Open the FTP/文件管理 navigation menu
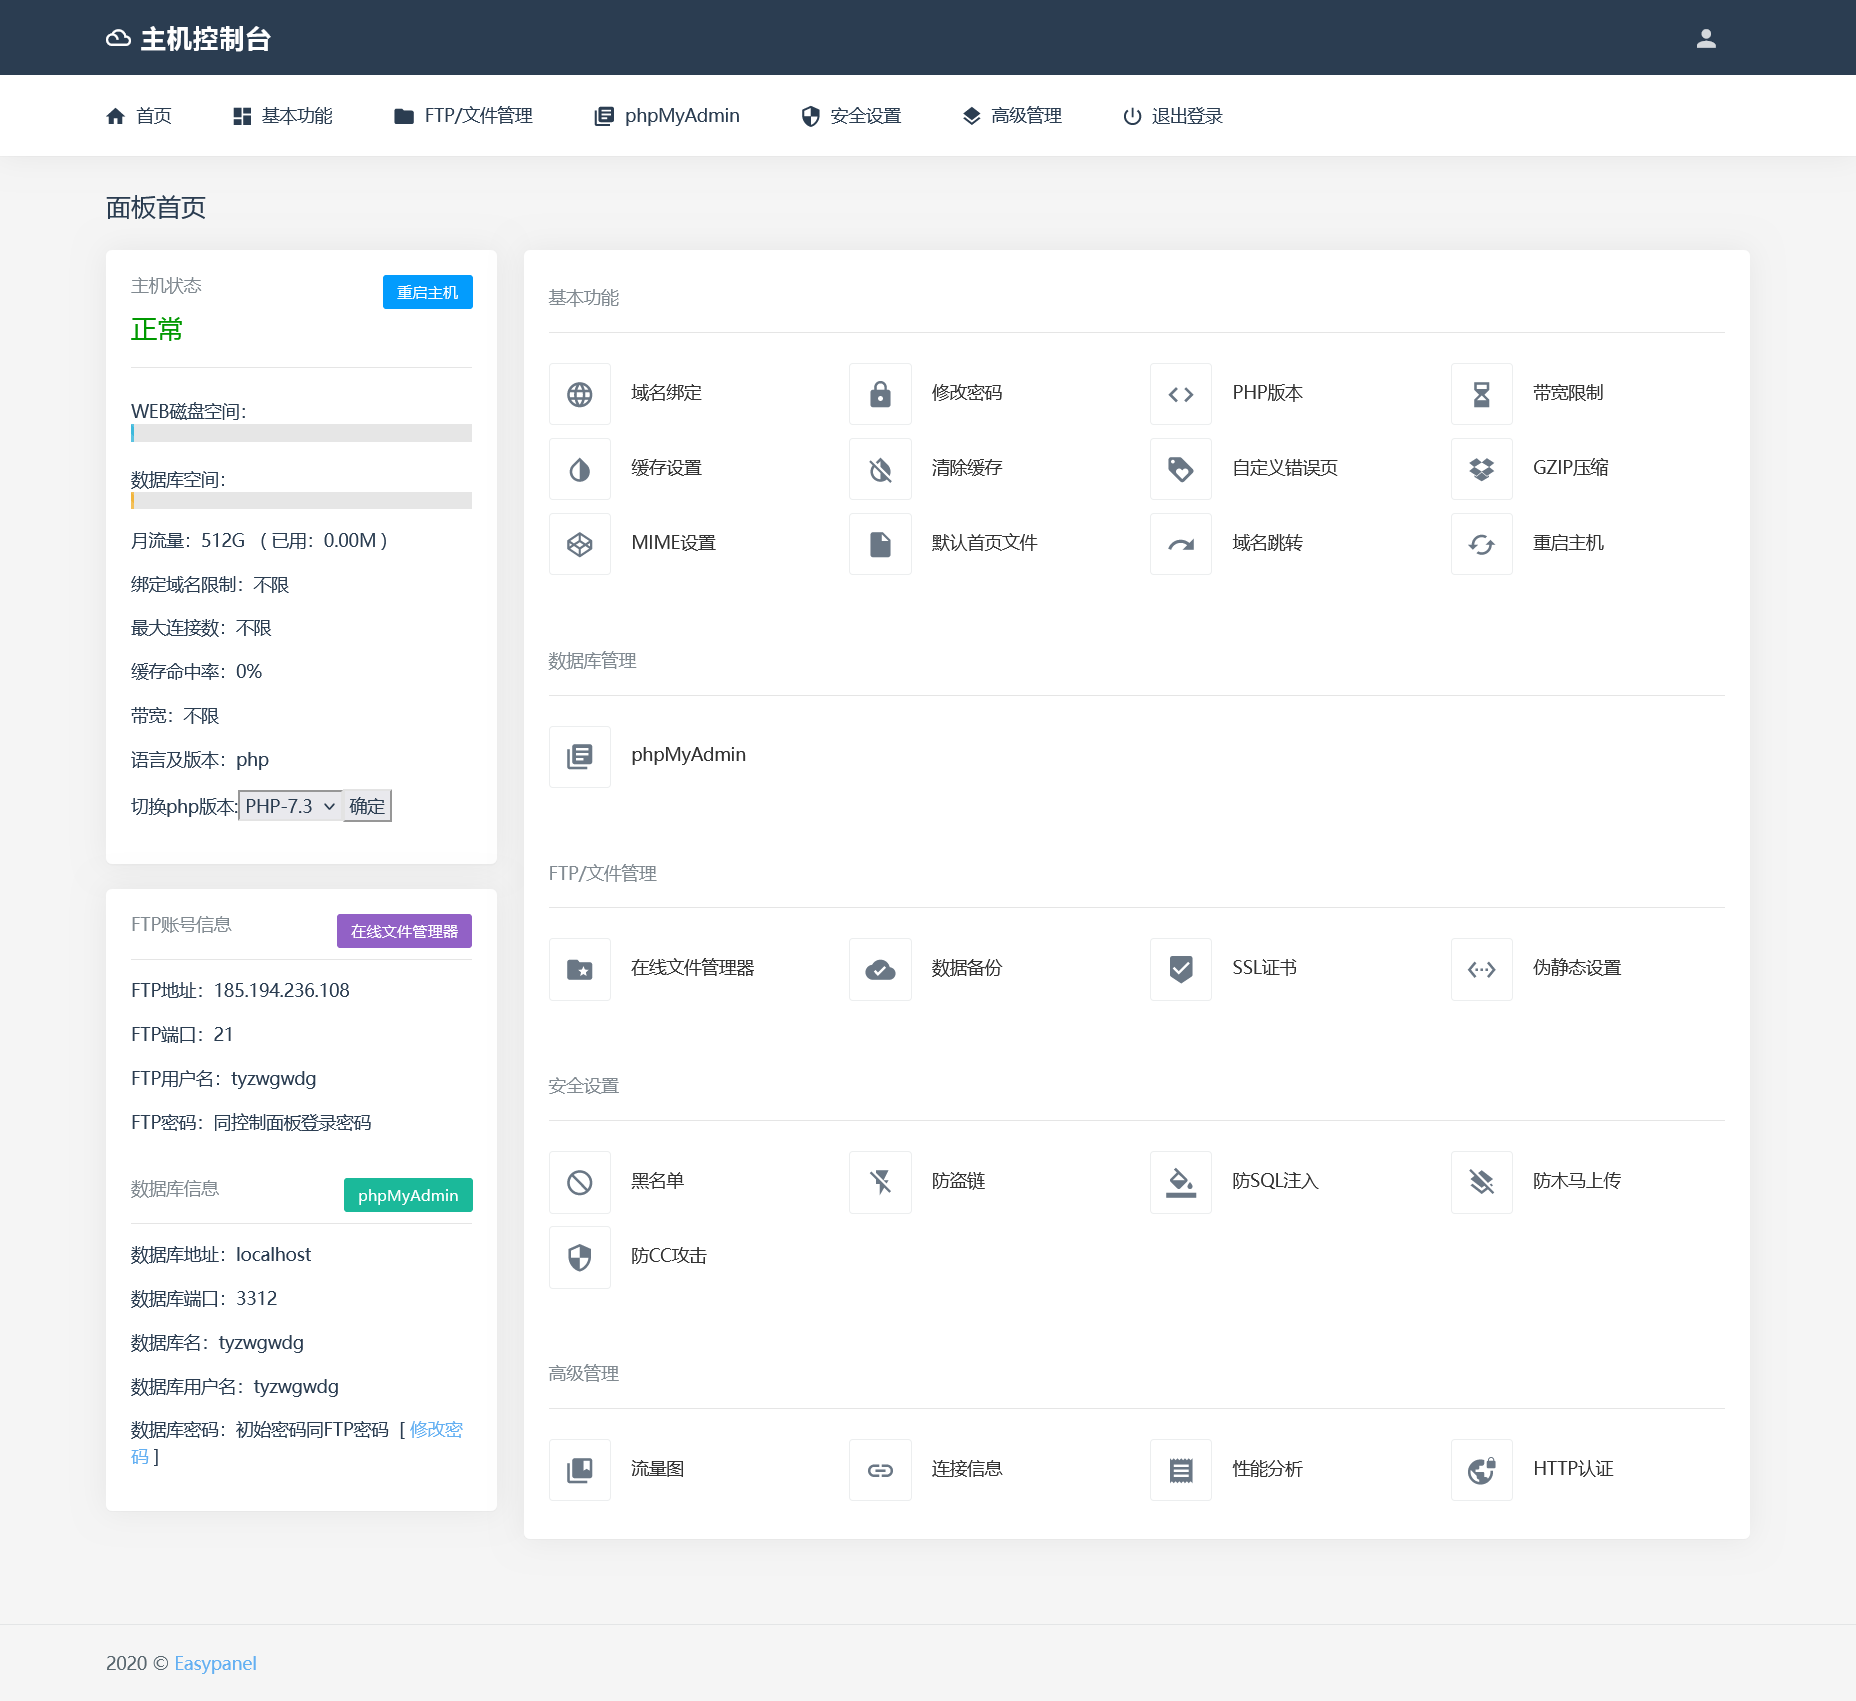The width and height of the screenshot is (1856, 1701). point(464,116)
